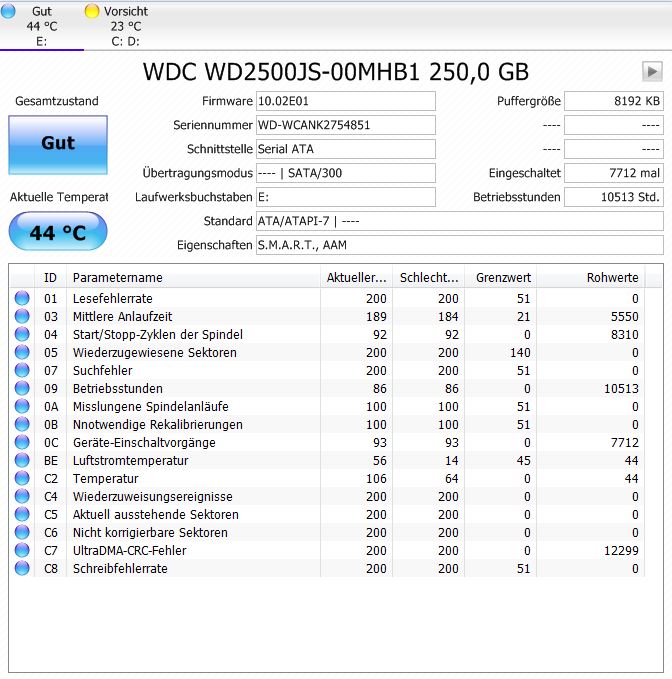Viewport: 672px width, 679px height.
Task: Sort by the Parametername column header
Action: (x=193, y=278)
